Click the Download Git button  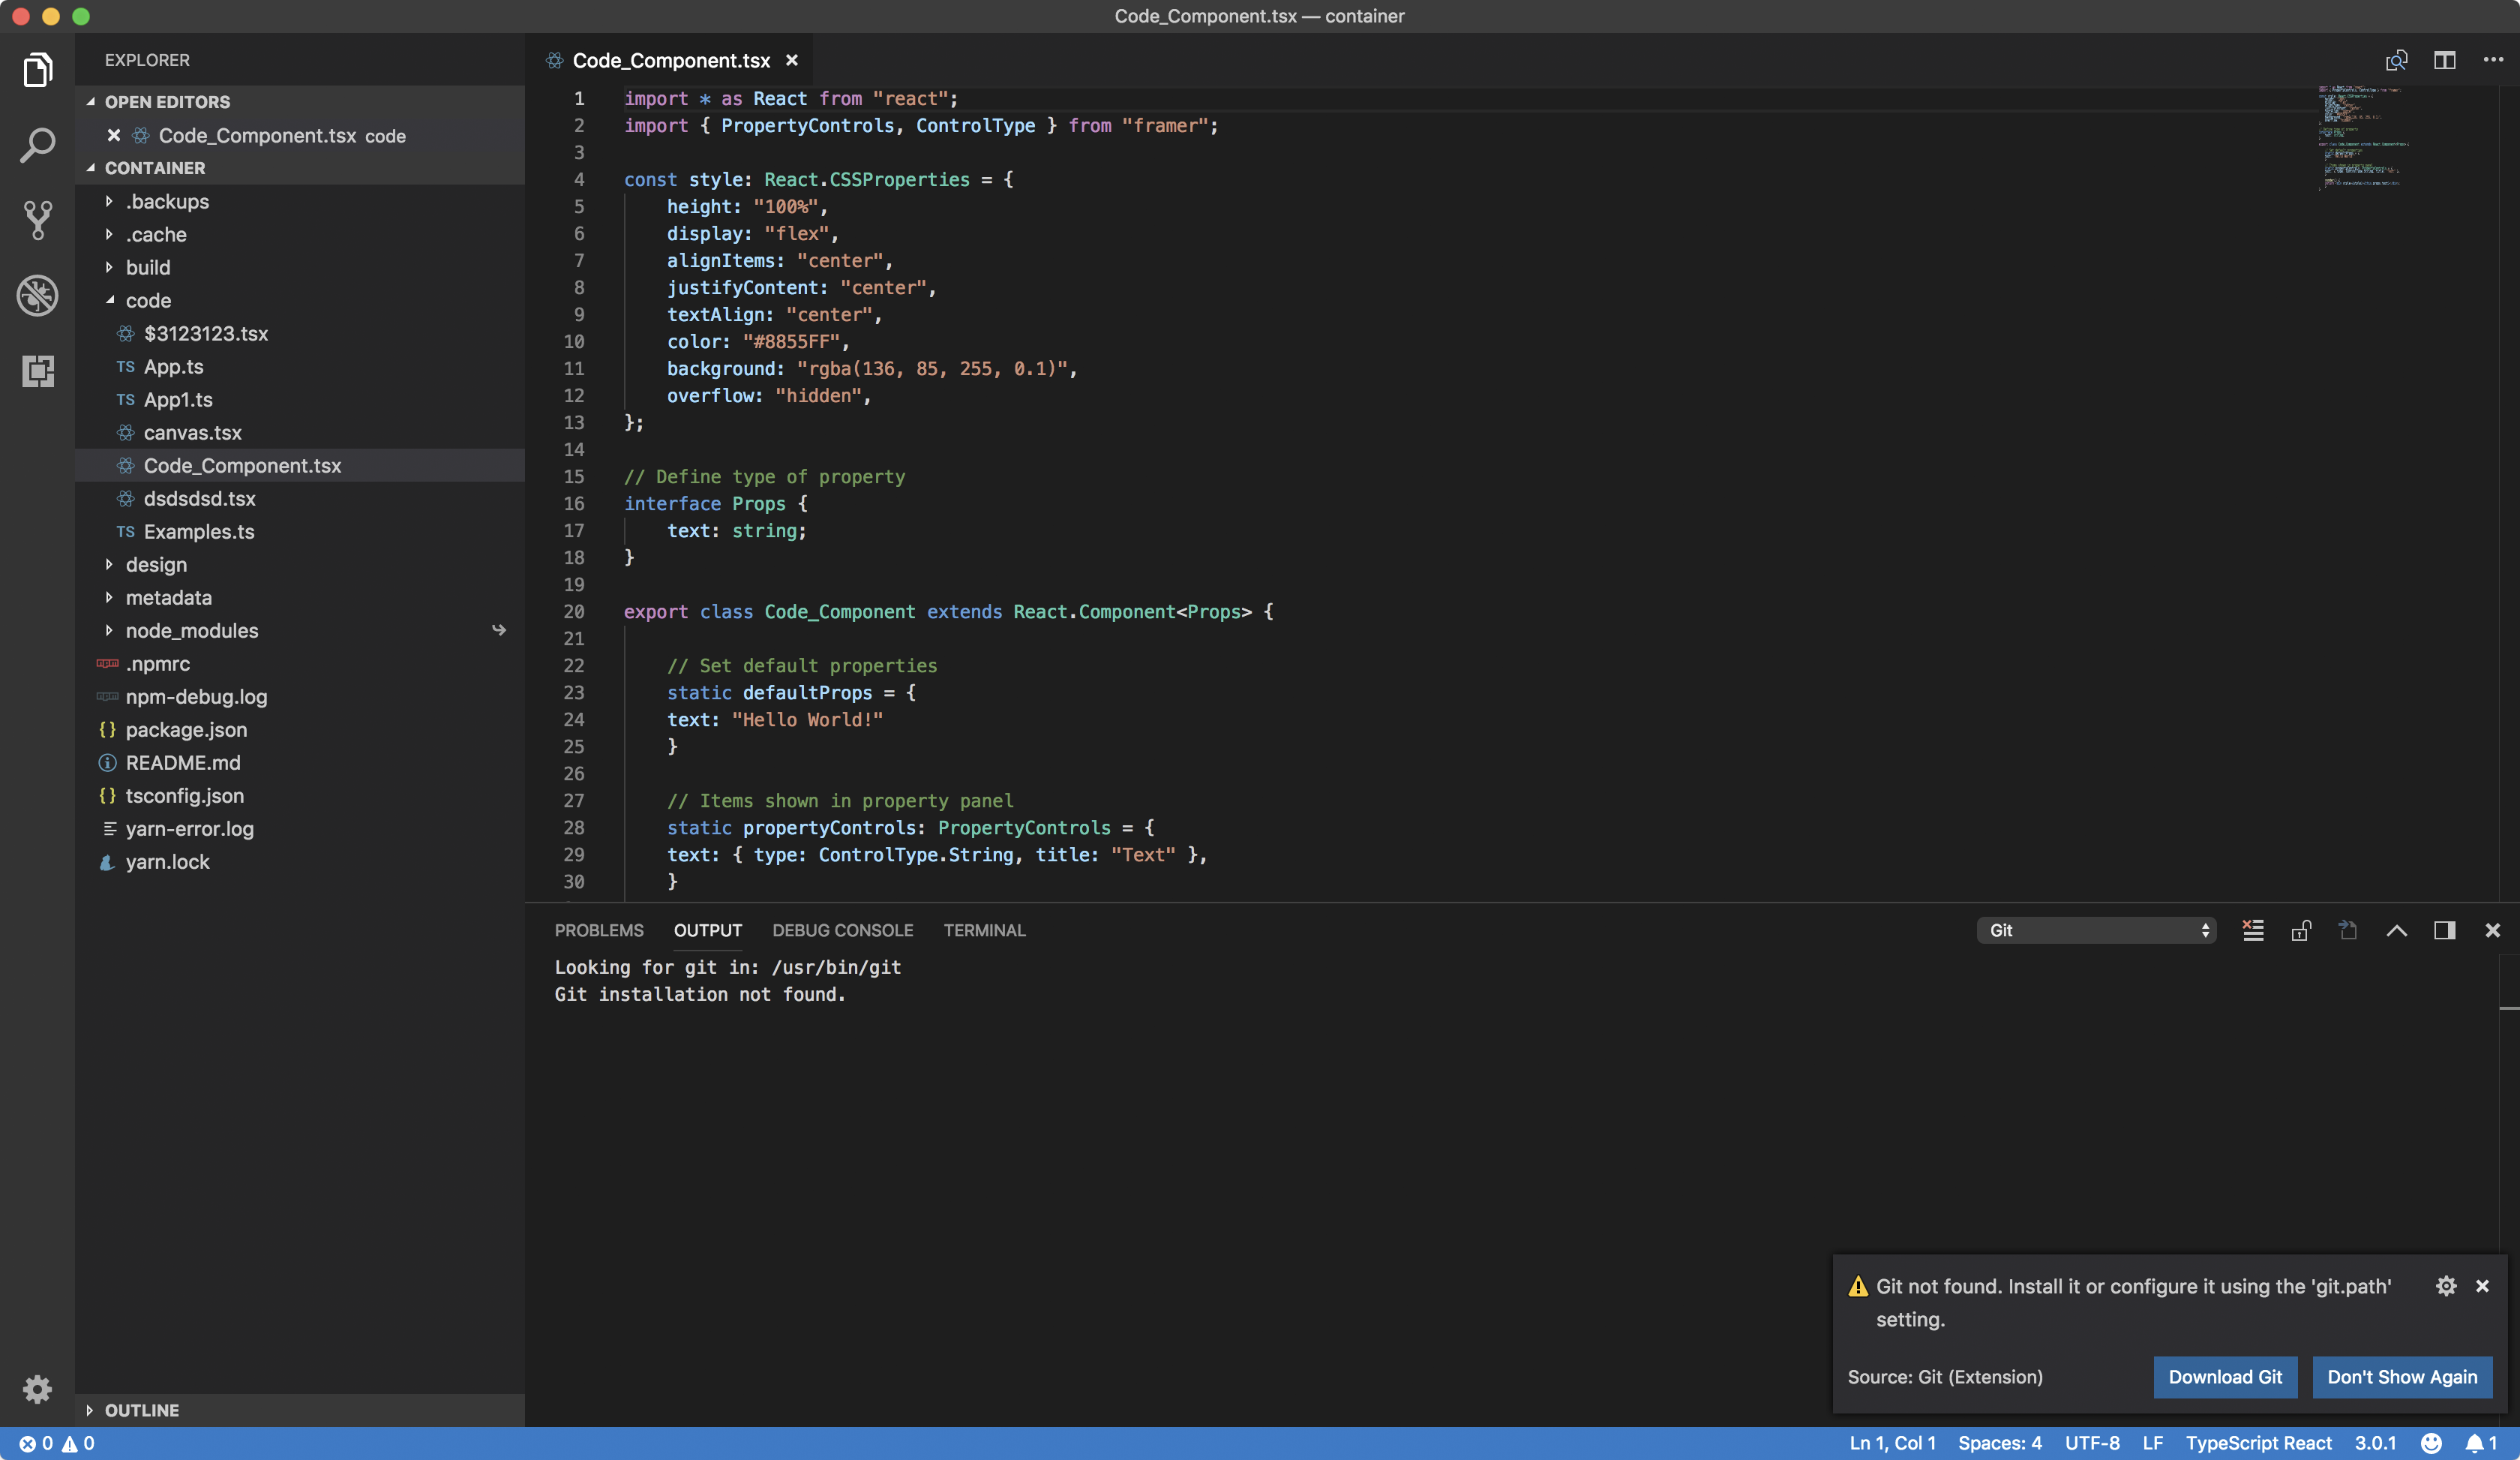click(x=2224, y=1376)
